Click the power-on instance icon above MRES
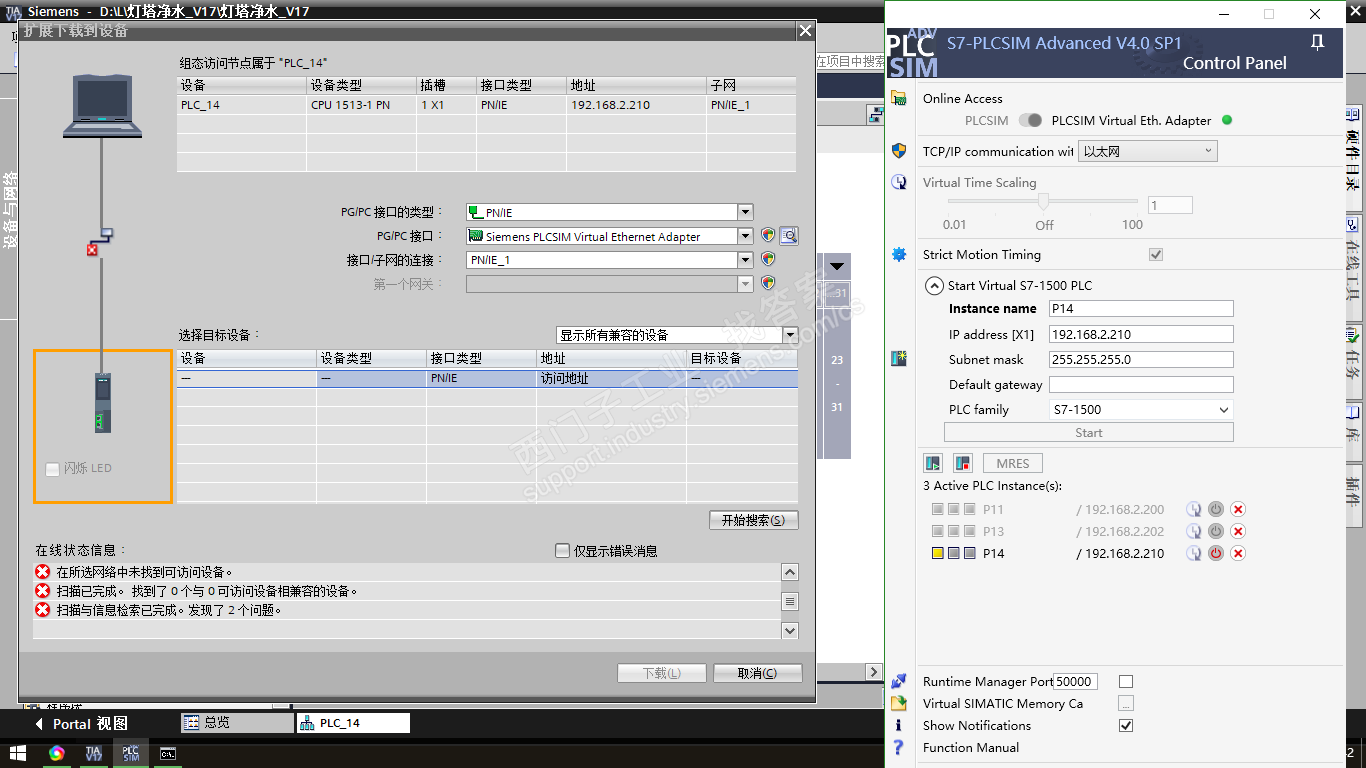The image size is (1366, 768). point(933,463)
